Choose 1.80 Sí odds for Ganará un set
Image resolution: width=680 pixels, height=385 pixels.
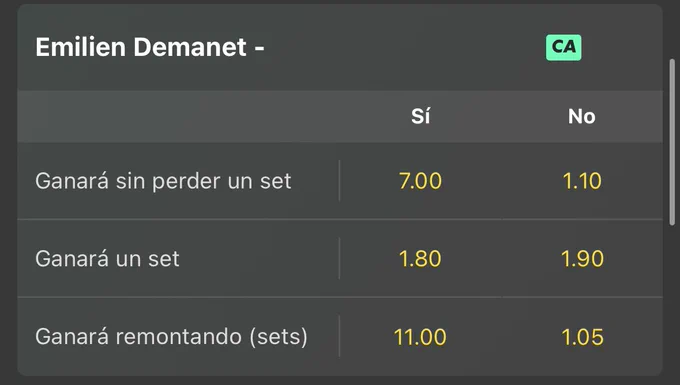pyautogui.click(x=420, y=259)
